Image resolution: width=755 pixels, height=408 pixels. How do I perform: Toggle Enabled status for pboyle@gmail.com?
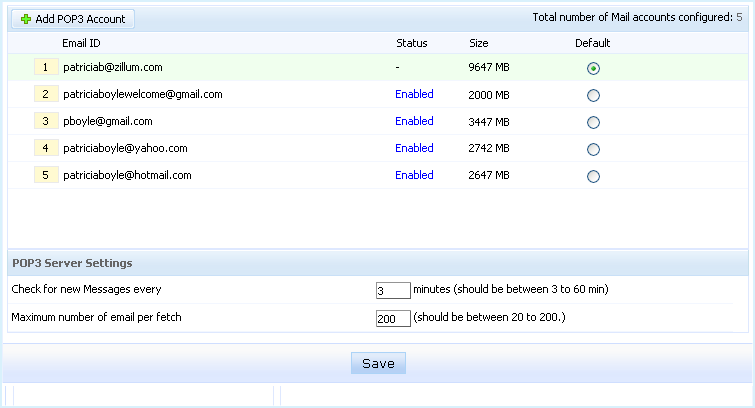pyautogui.click(x=414, y=121)
